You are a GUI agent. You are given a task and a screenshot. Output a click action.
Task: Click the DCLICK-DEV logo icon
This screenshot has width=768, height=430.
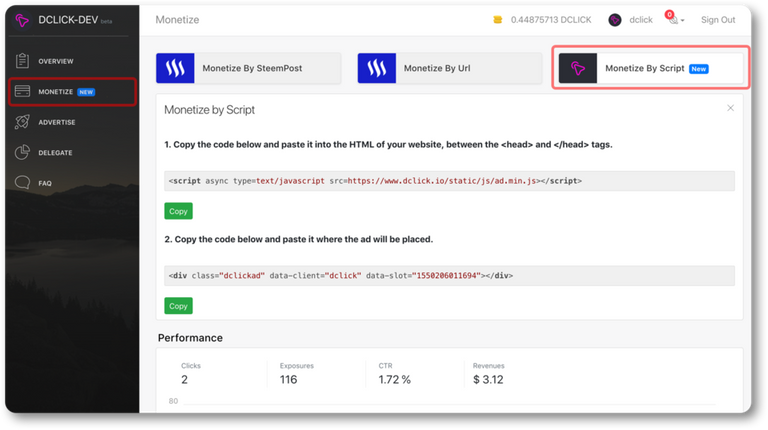coord(21,20)
